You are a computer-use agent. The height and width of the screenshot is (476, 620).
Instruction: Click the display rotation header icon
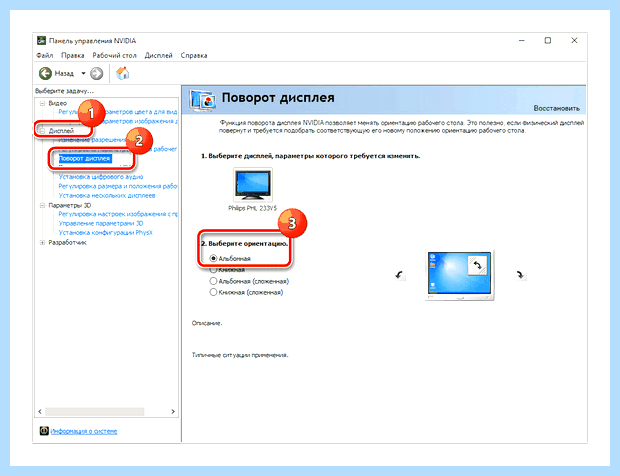point(202,100)
